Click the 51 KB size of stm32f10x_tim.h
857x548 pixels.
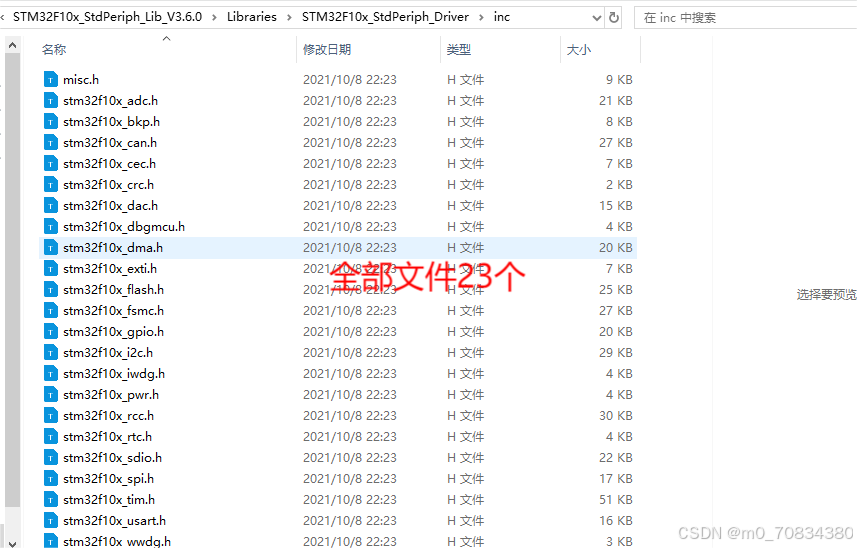[x=615, y=500]
